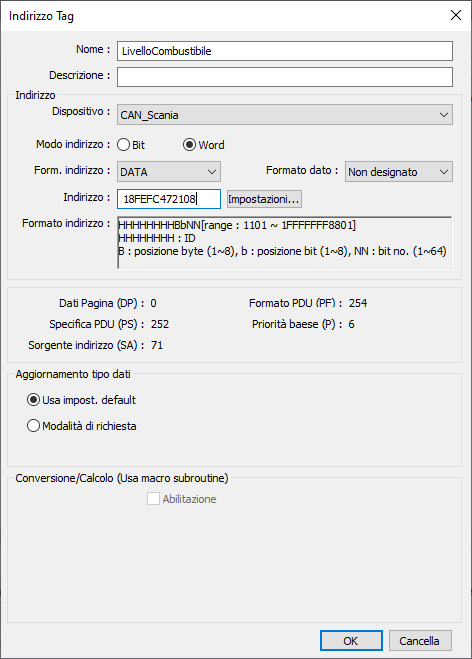Viewport: 472px width, 659px height.
Task: Click the Impostazioni... button
Action: pos(264,199)
